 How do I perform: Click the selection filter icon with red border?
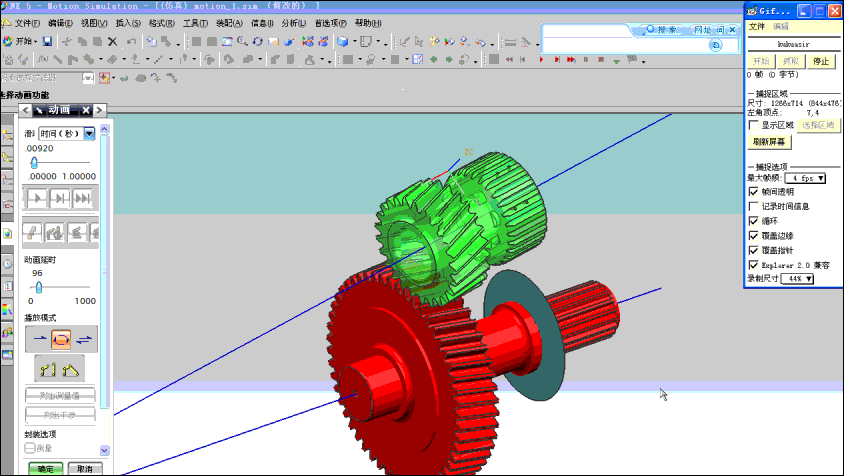(104, 78)
